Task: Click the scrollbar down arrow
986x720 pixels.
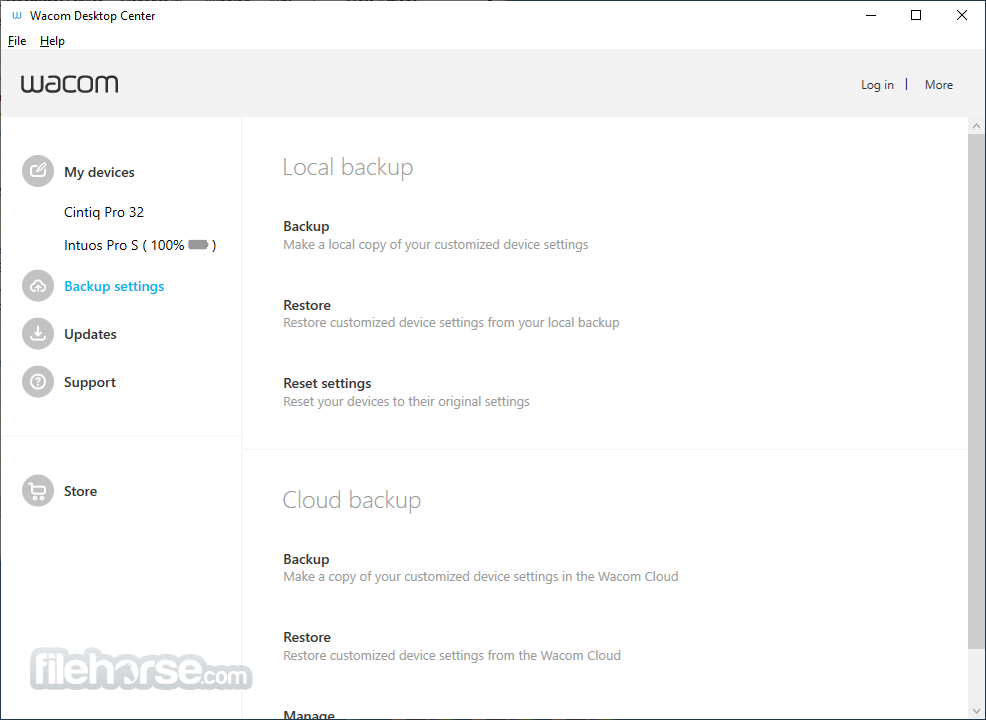Action: coord(976,712)
